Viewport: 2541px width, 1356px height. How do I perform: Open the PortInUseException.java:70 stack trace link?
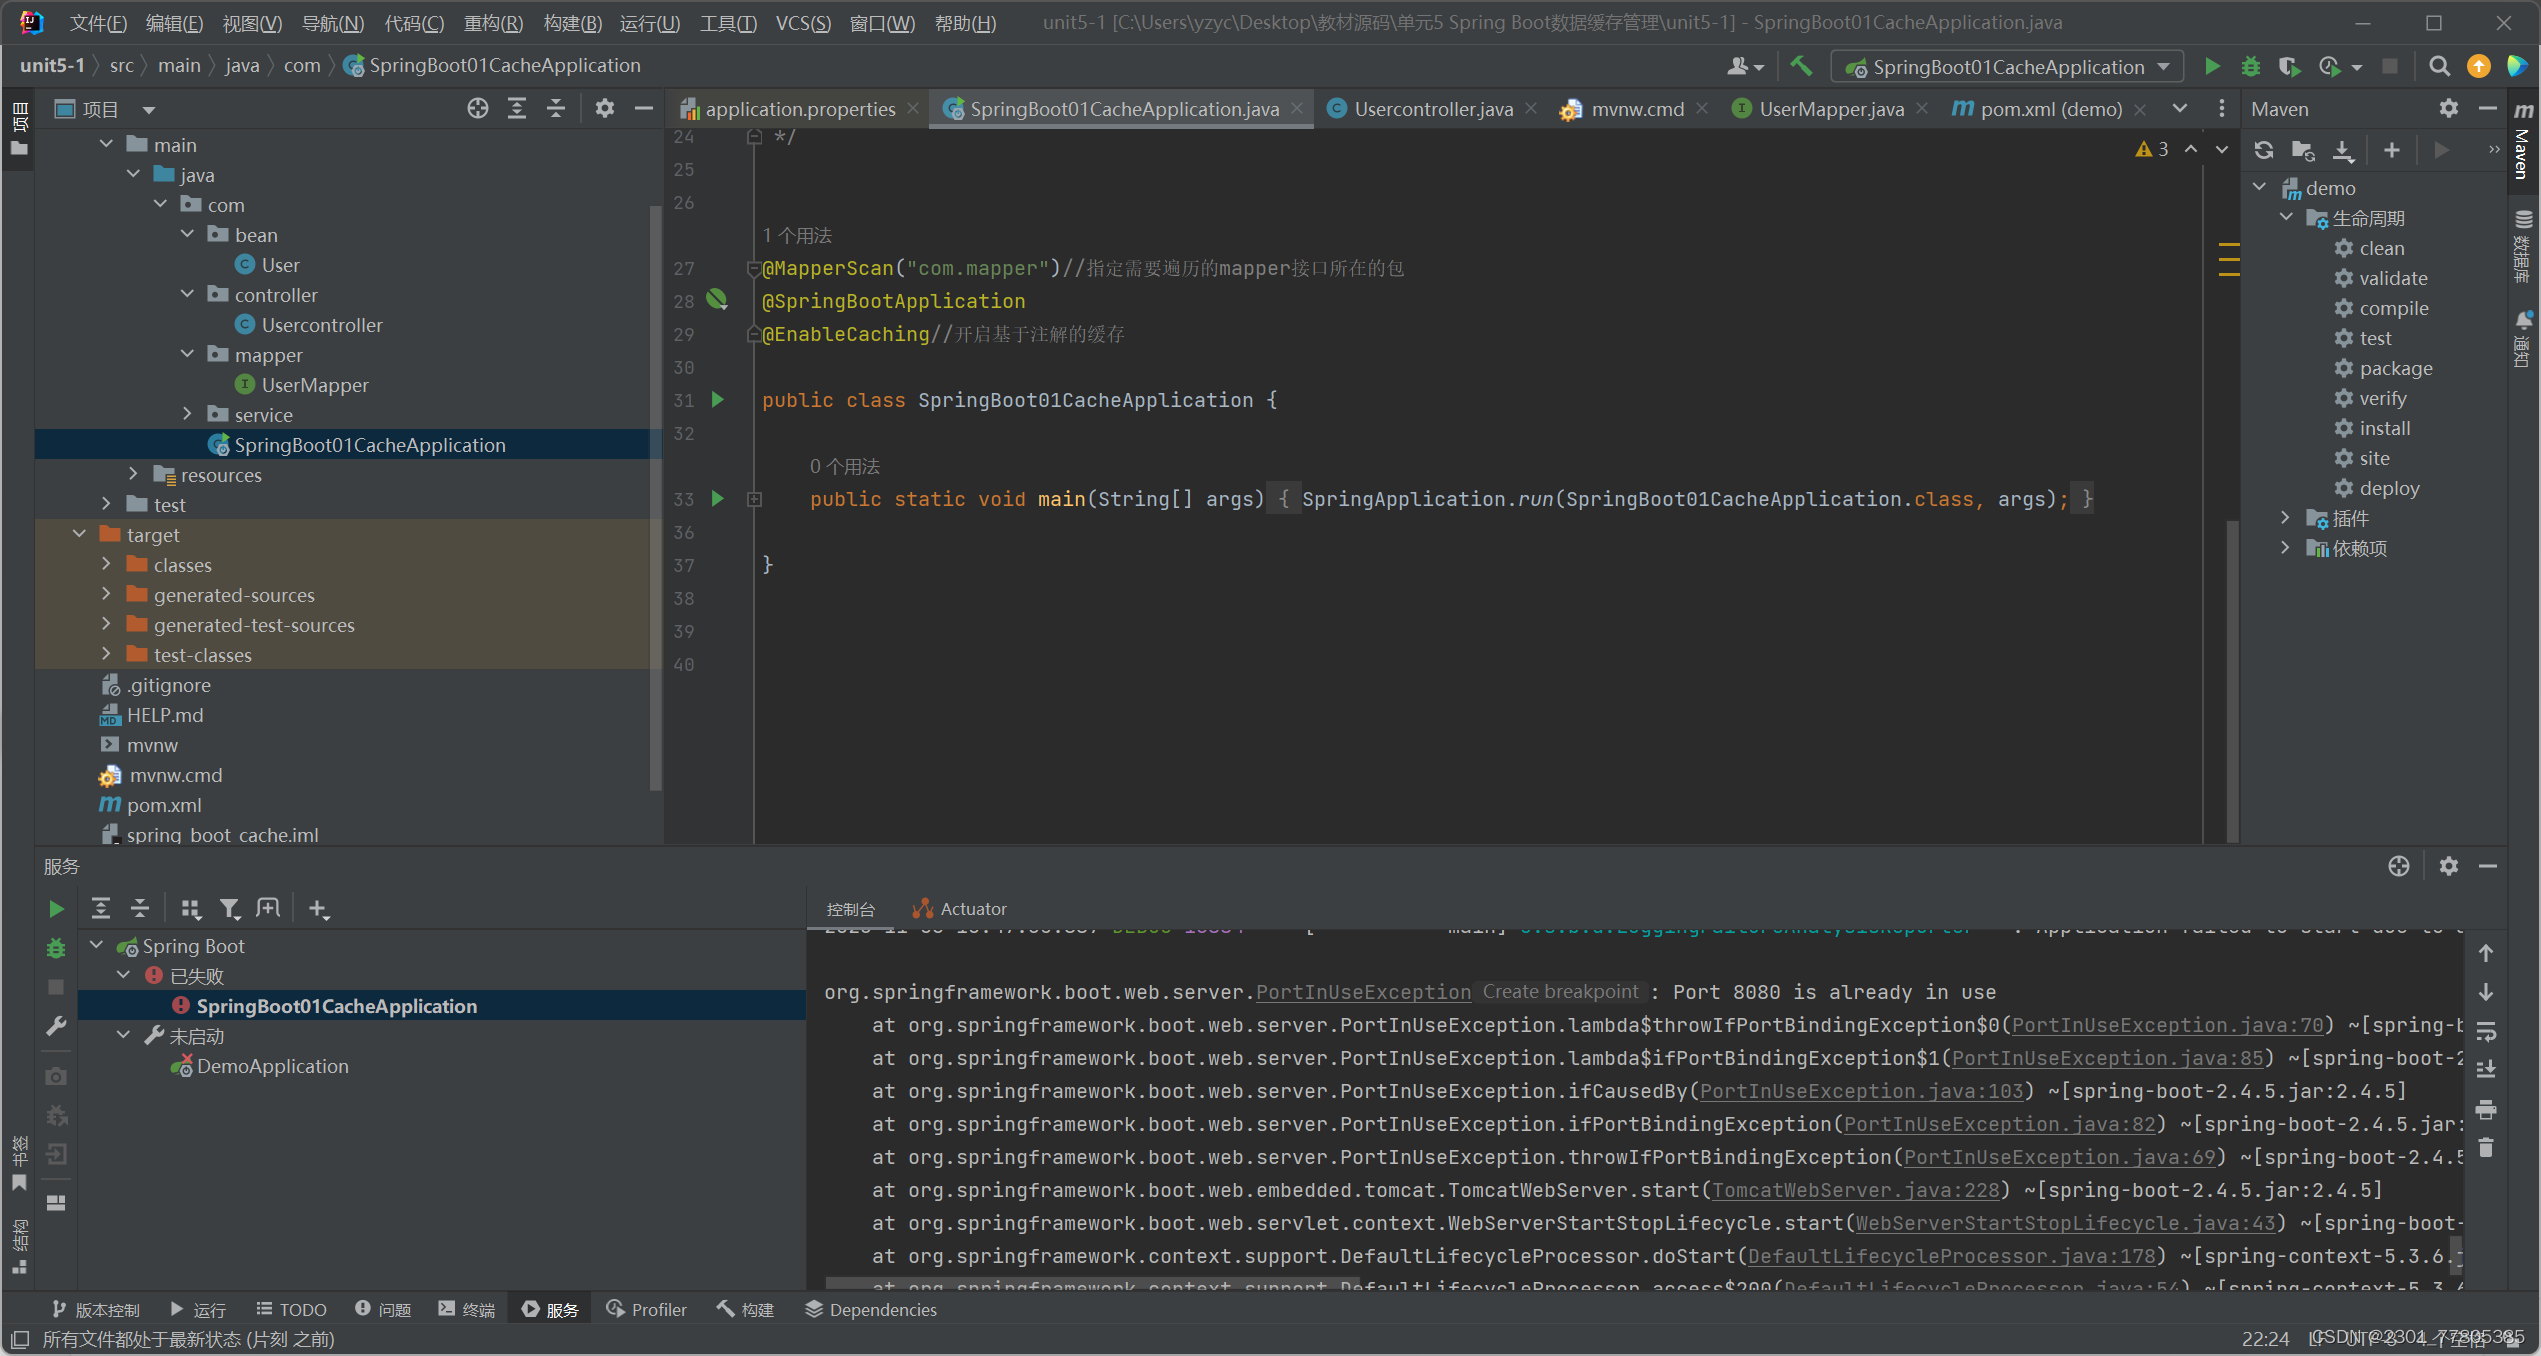pos(2167,1025)
